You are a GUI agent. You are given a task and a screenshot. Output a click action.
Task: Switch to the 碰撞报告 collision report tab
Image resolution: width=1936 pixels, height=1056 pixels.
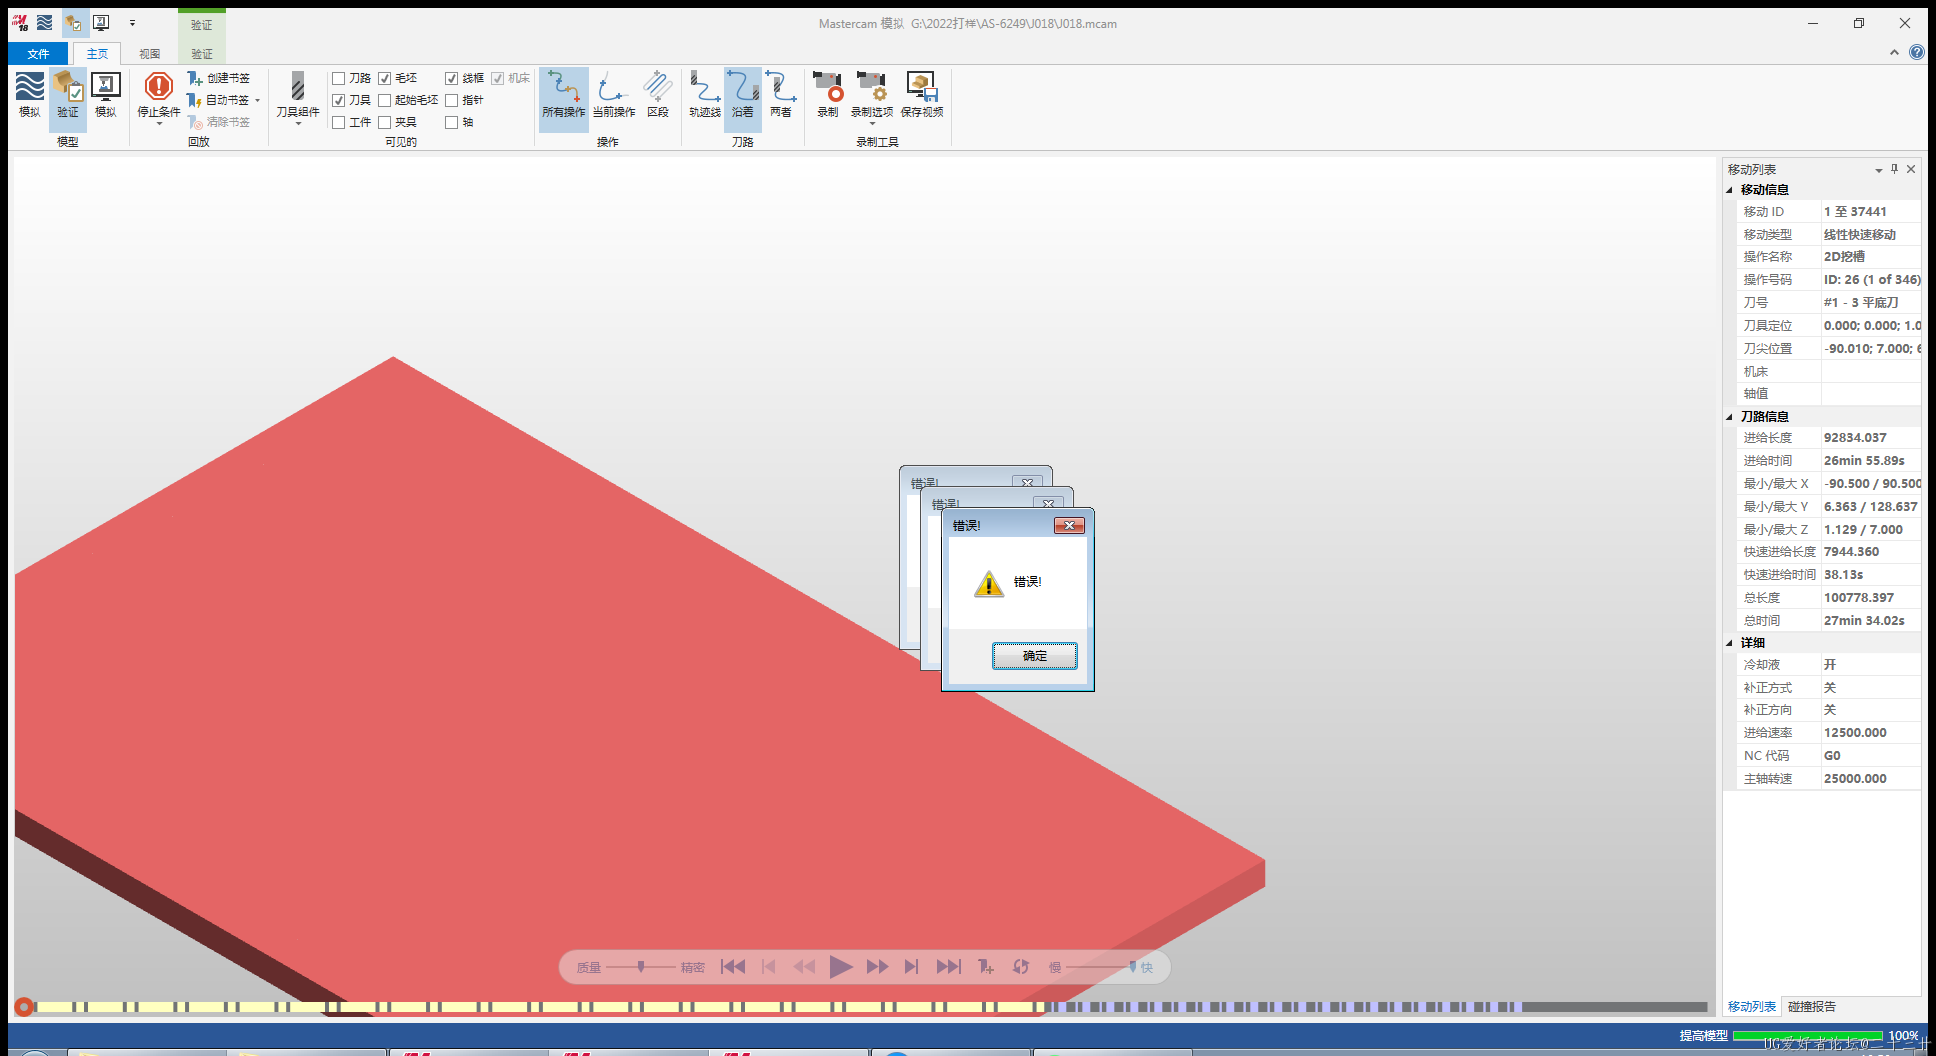coord(1812,1007)
